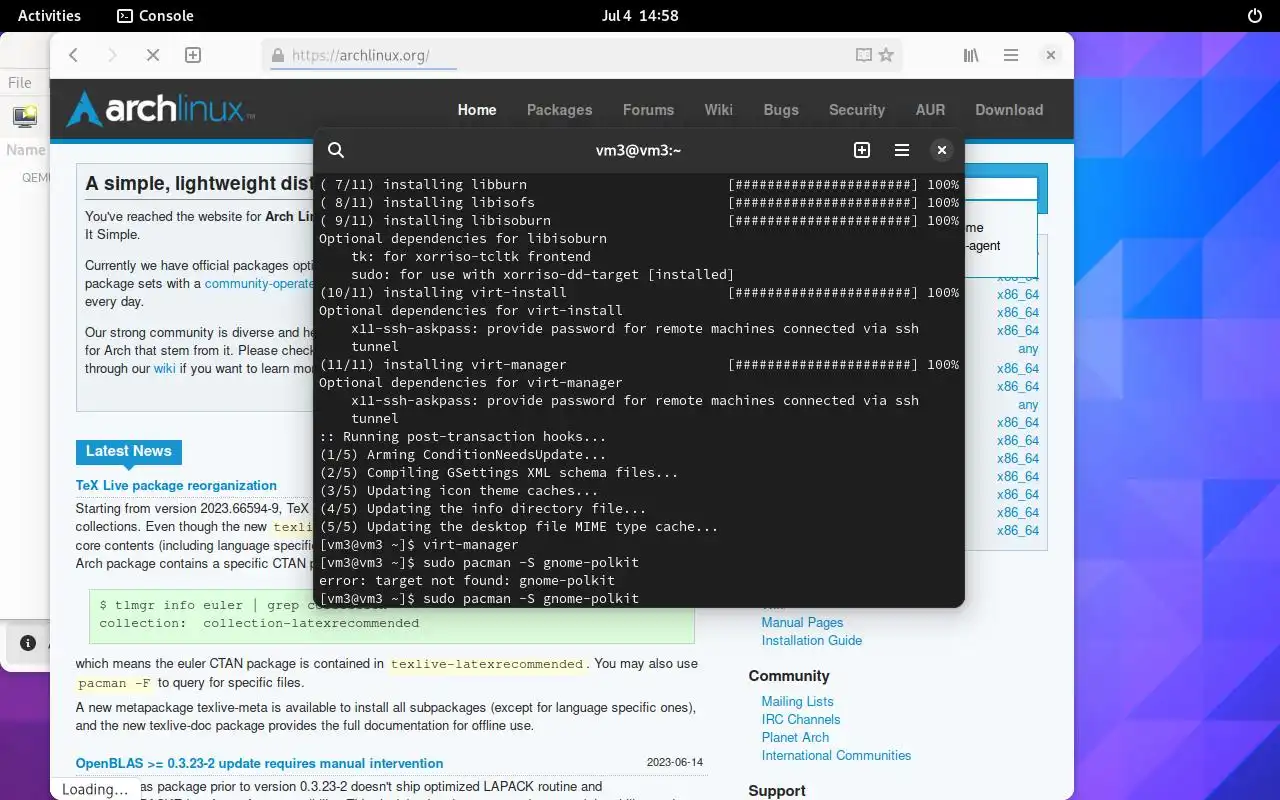Screen dimensions: 1280x800
Task: Open the Activities overview
Action: pyautogui.click(x=49, y=16)
